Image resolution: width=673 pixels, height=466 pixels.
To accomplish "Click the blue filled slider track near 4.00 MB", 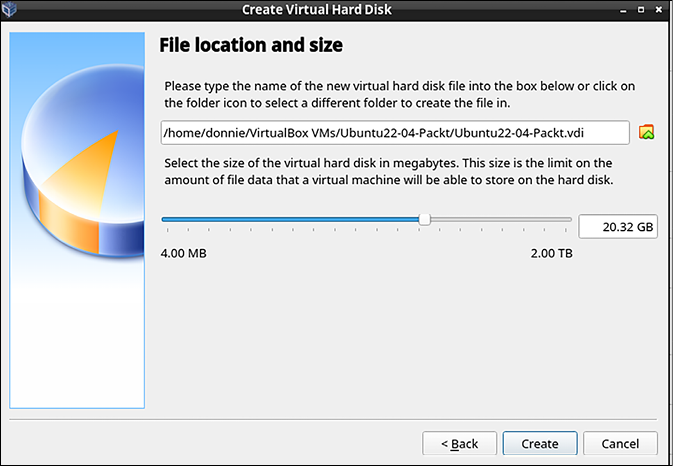I will pyautogui.click(x=291, y=219).
